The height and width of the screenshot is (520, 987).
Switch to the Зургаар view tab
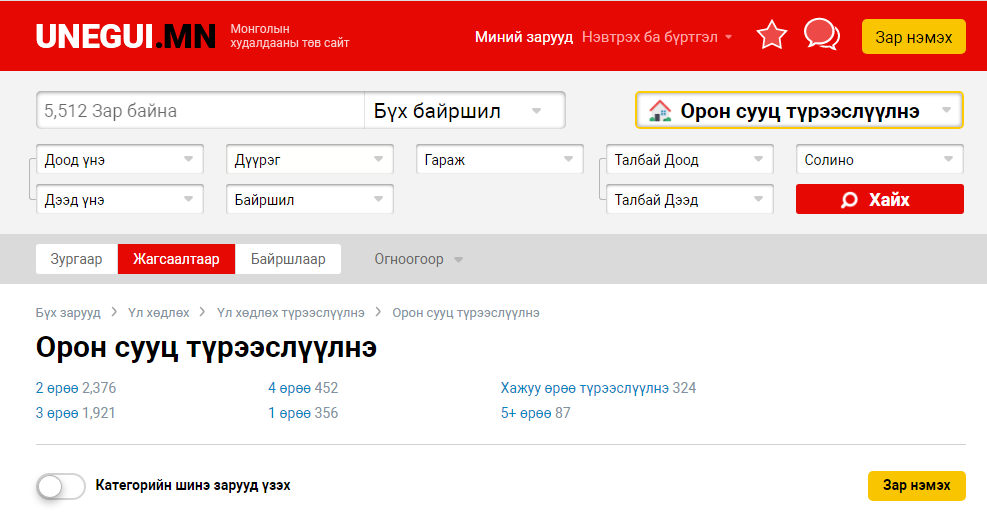pos(77,259)
